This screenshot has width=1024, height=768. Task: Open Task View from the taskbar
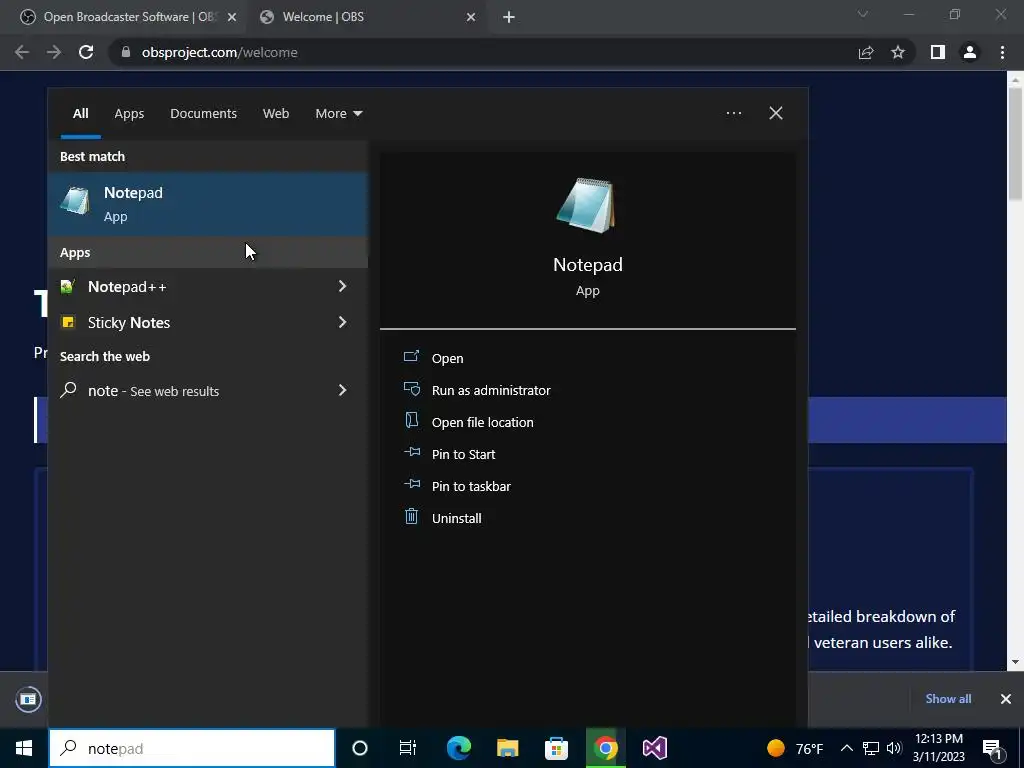click(408, 748)
